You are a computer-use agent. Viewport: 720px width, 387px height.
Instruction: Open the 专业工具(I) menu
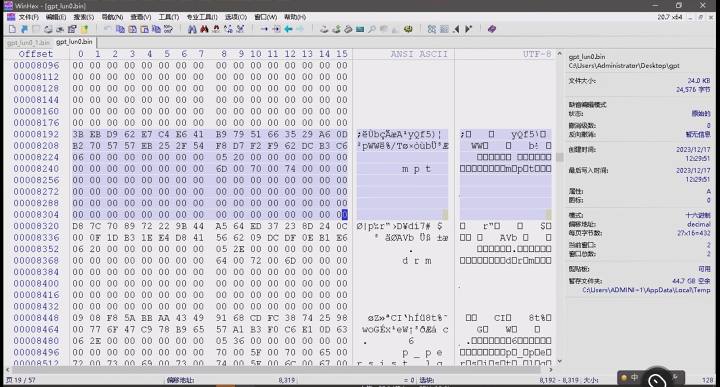click(x=202, y=17)
